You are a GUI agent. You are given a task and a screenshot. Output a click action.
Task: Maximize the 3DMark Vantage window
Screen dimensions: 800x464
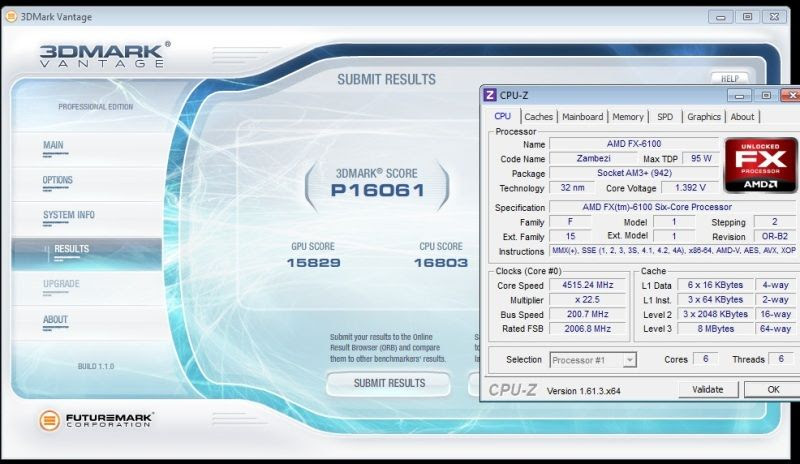[x=747, y=17]
